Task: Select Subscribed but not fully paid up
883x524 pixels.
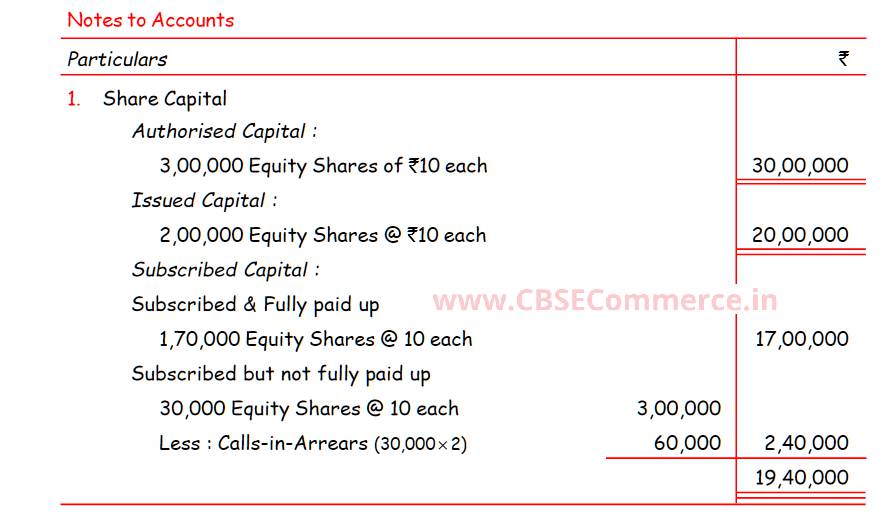Action: (281, 374)
